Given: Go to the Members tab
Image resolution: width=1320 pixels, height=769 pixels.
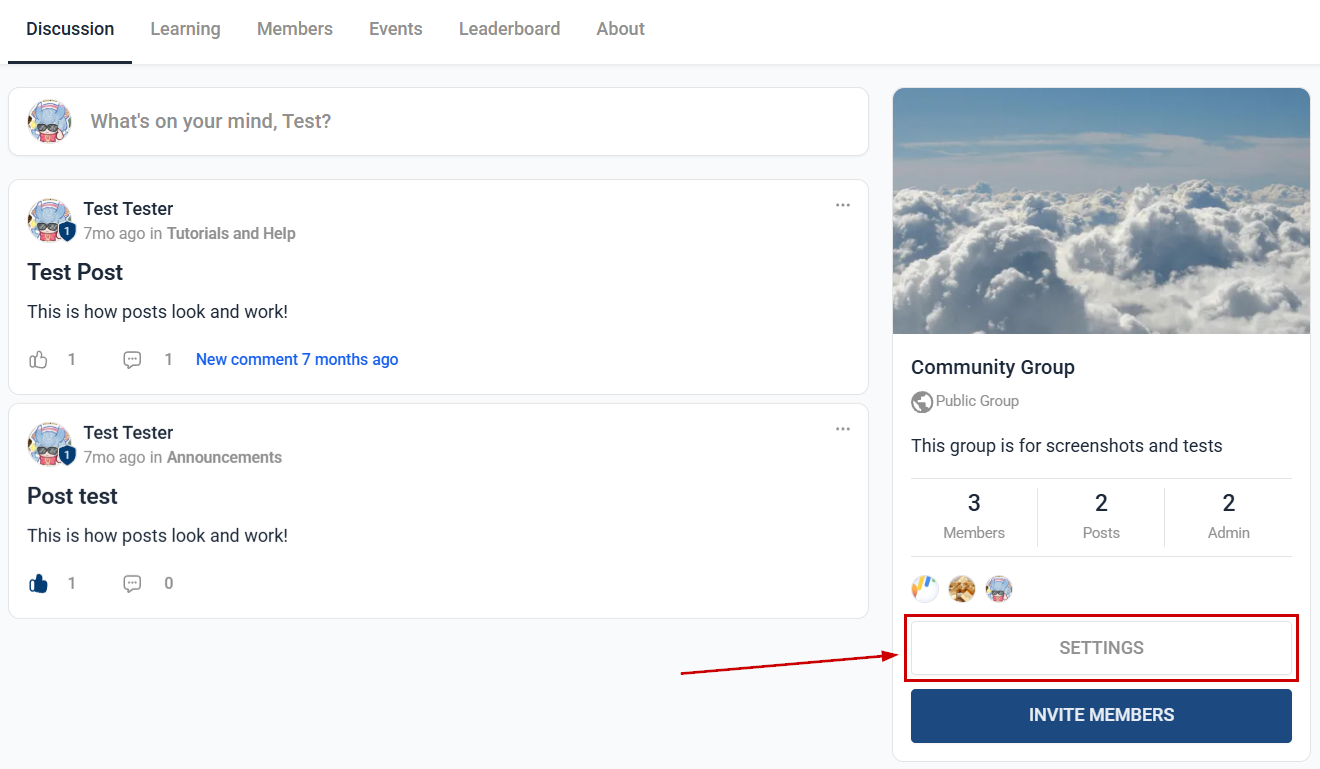Looking at the screenshot, I should point(295,29).
